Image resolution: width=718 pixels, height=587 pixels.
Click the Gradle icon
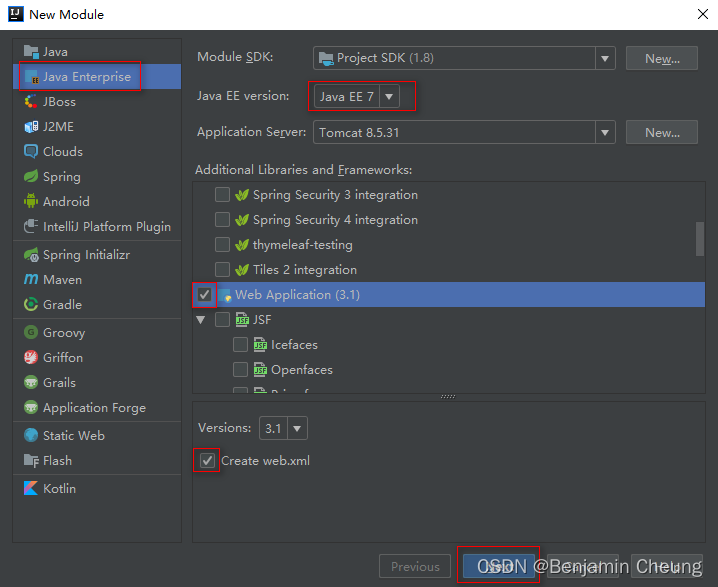point(31,304)
